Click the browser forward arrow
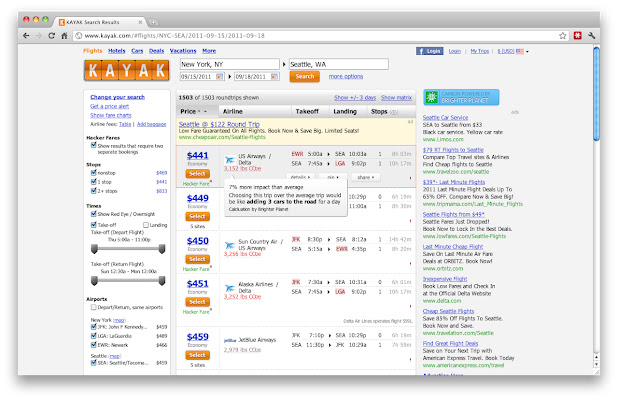 pyautogui.click(x=39, y=36)
